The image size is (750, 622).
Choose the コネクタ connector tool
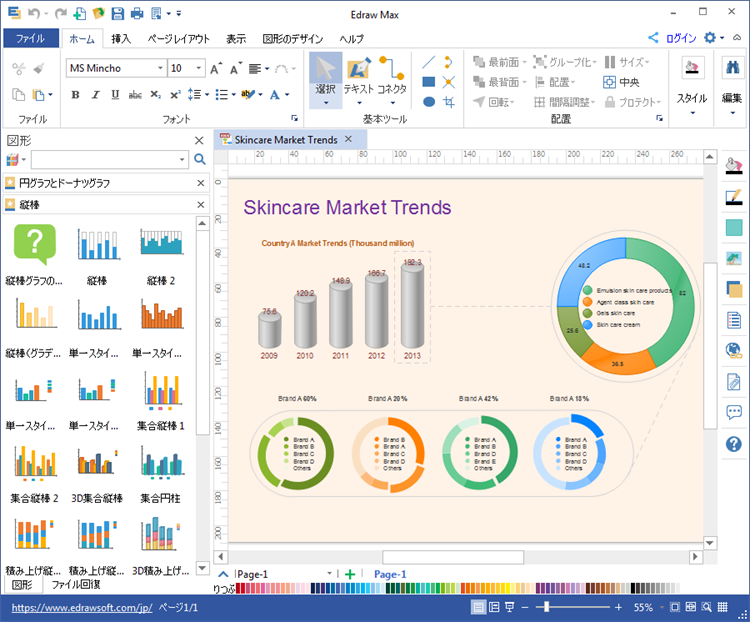391,77
